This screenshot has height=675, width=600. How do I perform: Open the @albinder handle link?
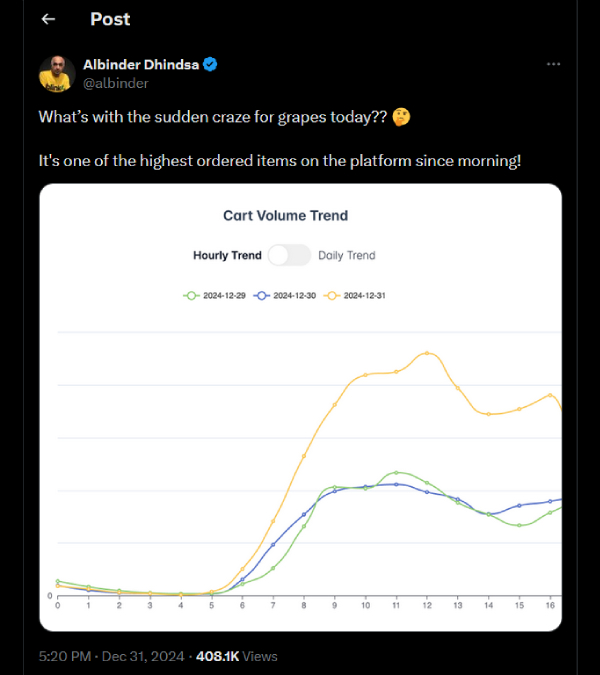115,83
